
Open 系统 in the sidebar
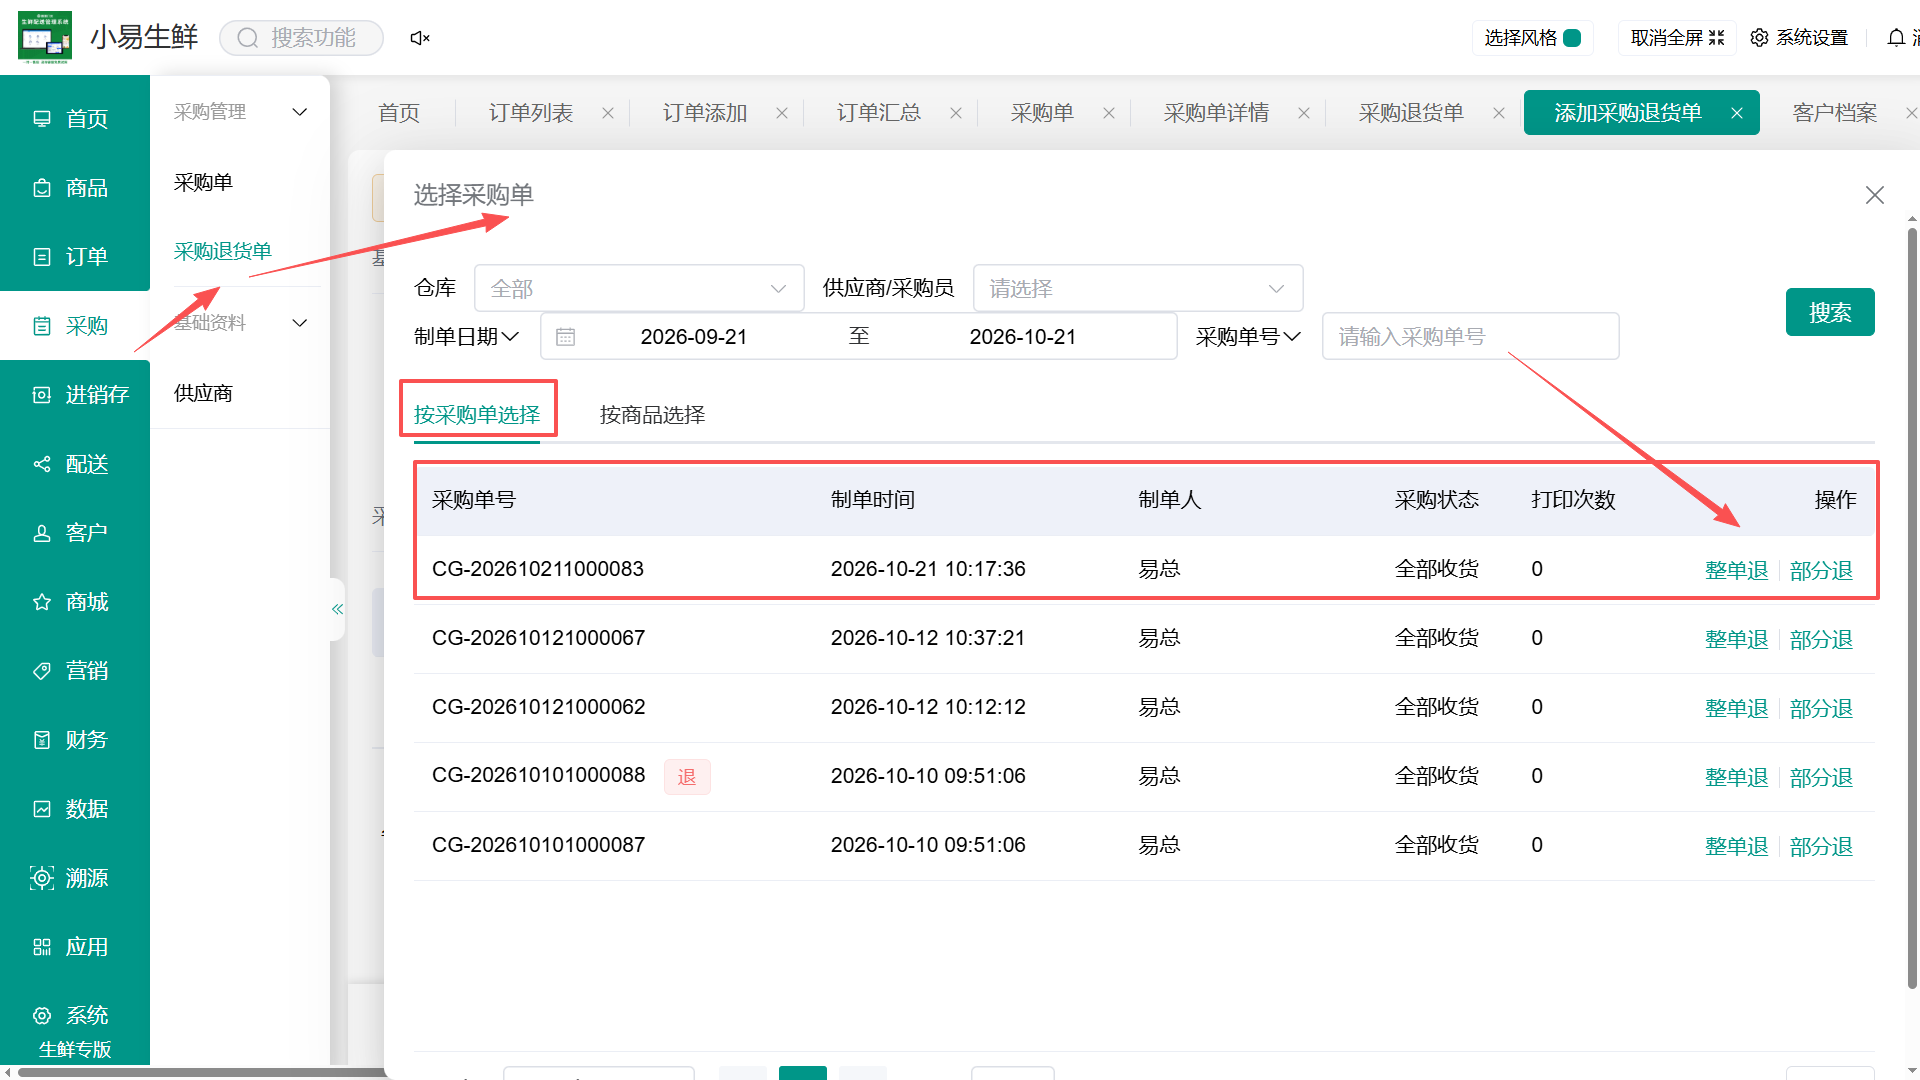click(75, 1016)
